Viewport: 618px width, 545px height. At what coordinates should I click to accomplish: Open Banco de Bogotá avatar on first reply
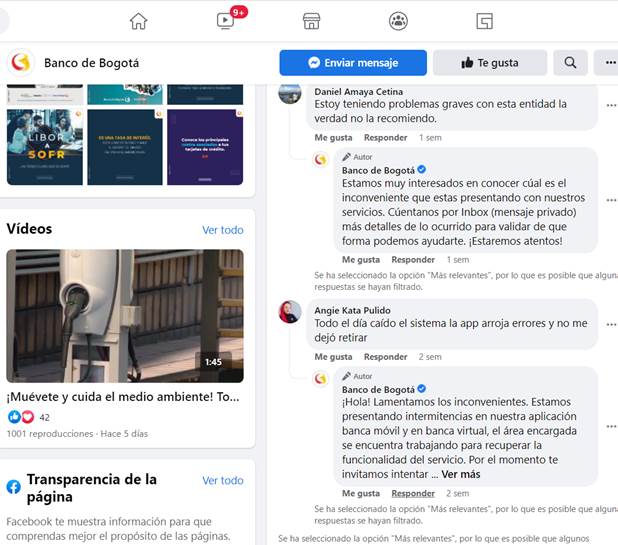pos(320,160)
